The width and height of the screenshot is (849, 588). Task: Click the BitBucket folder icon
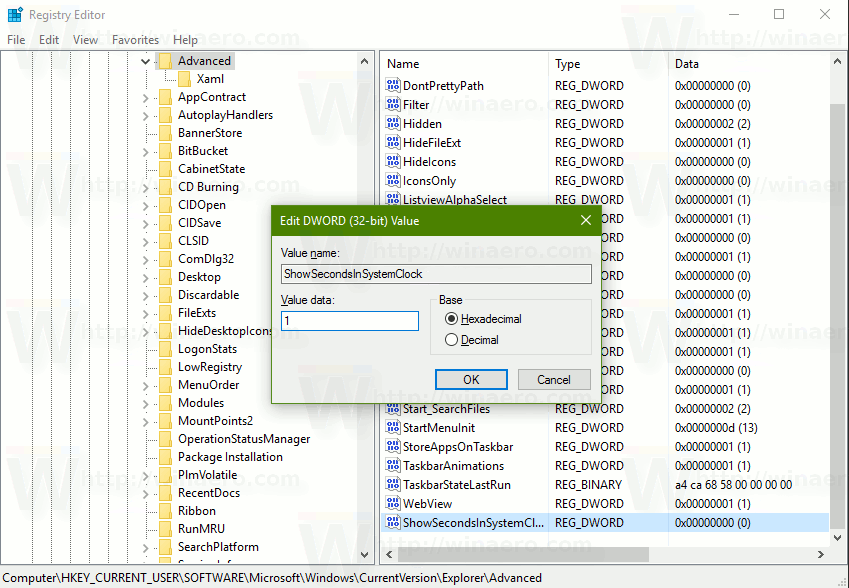165,151
